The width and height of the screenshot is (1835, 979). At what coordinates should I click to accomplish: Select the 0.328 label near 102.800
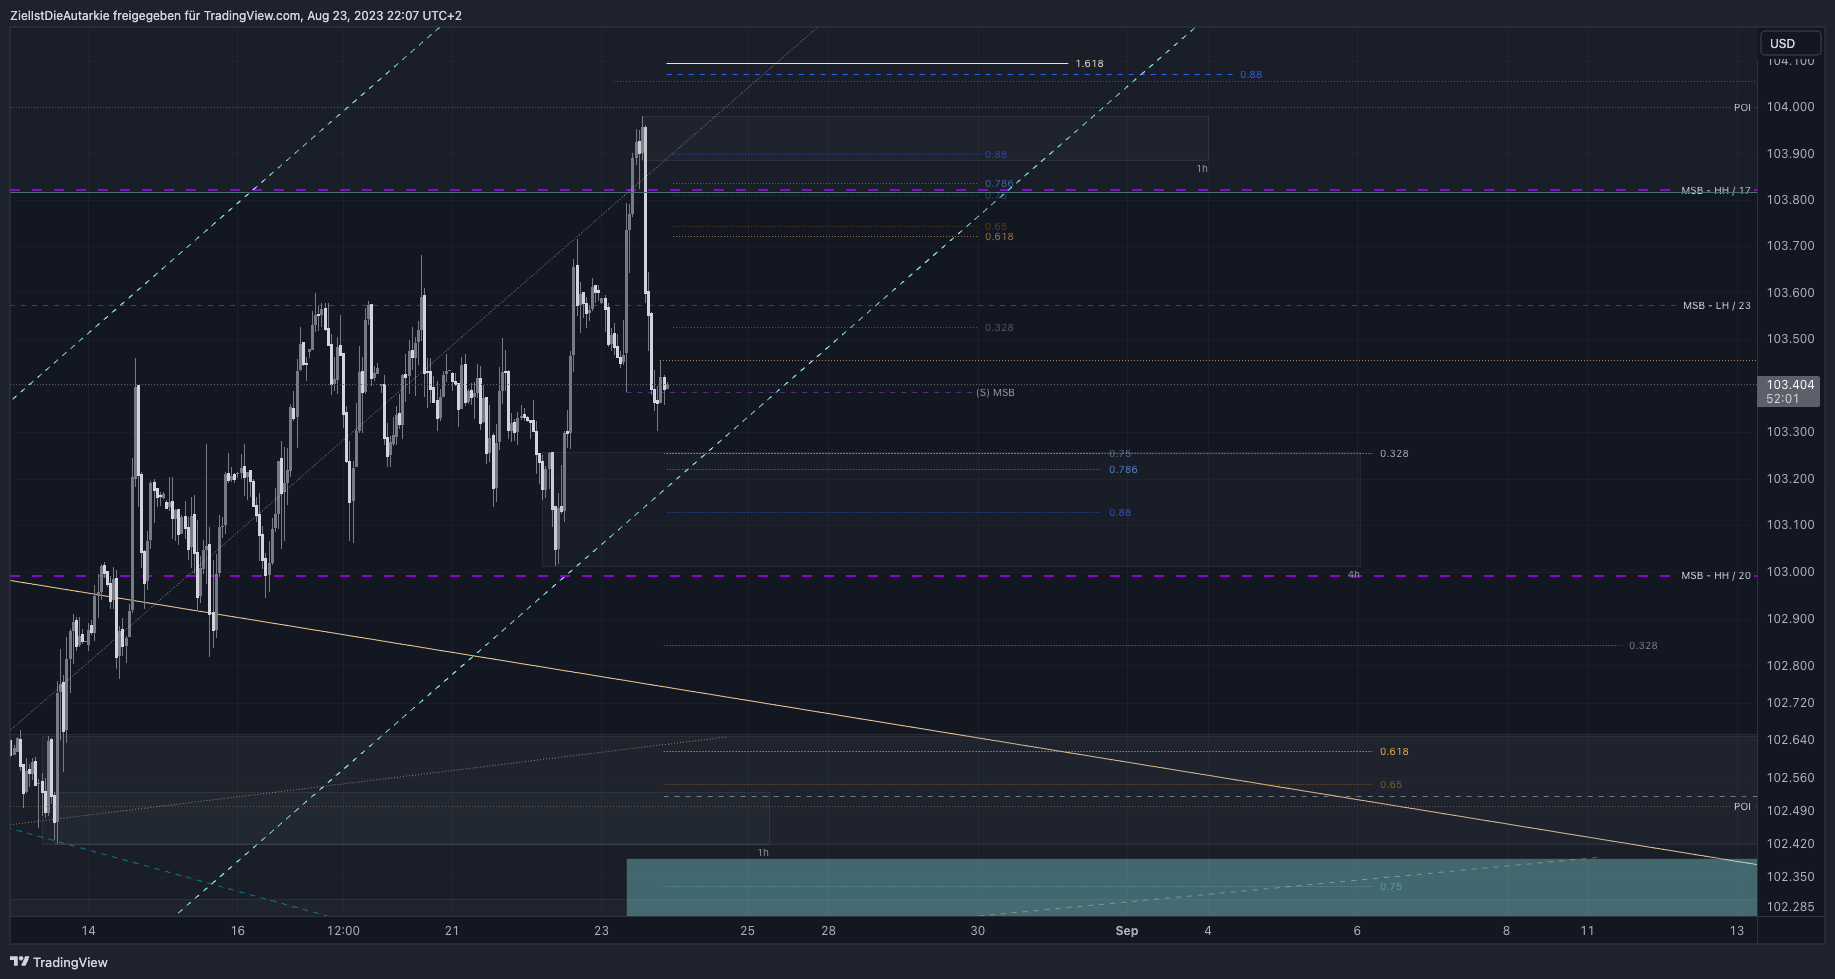point(1643,645)
